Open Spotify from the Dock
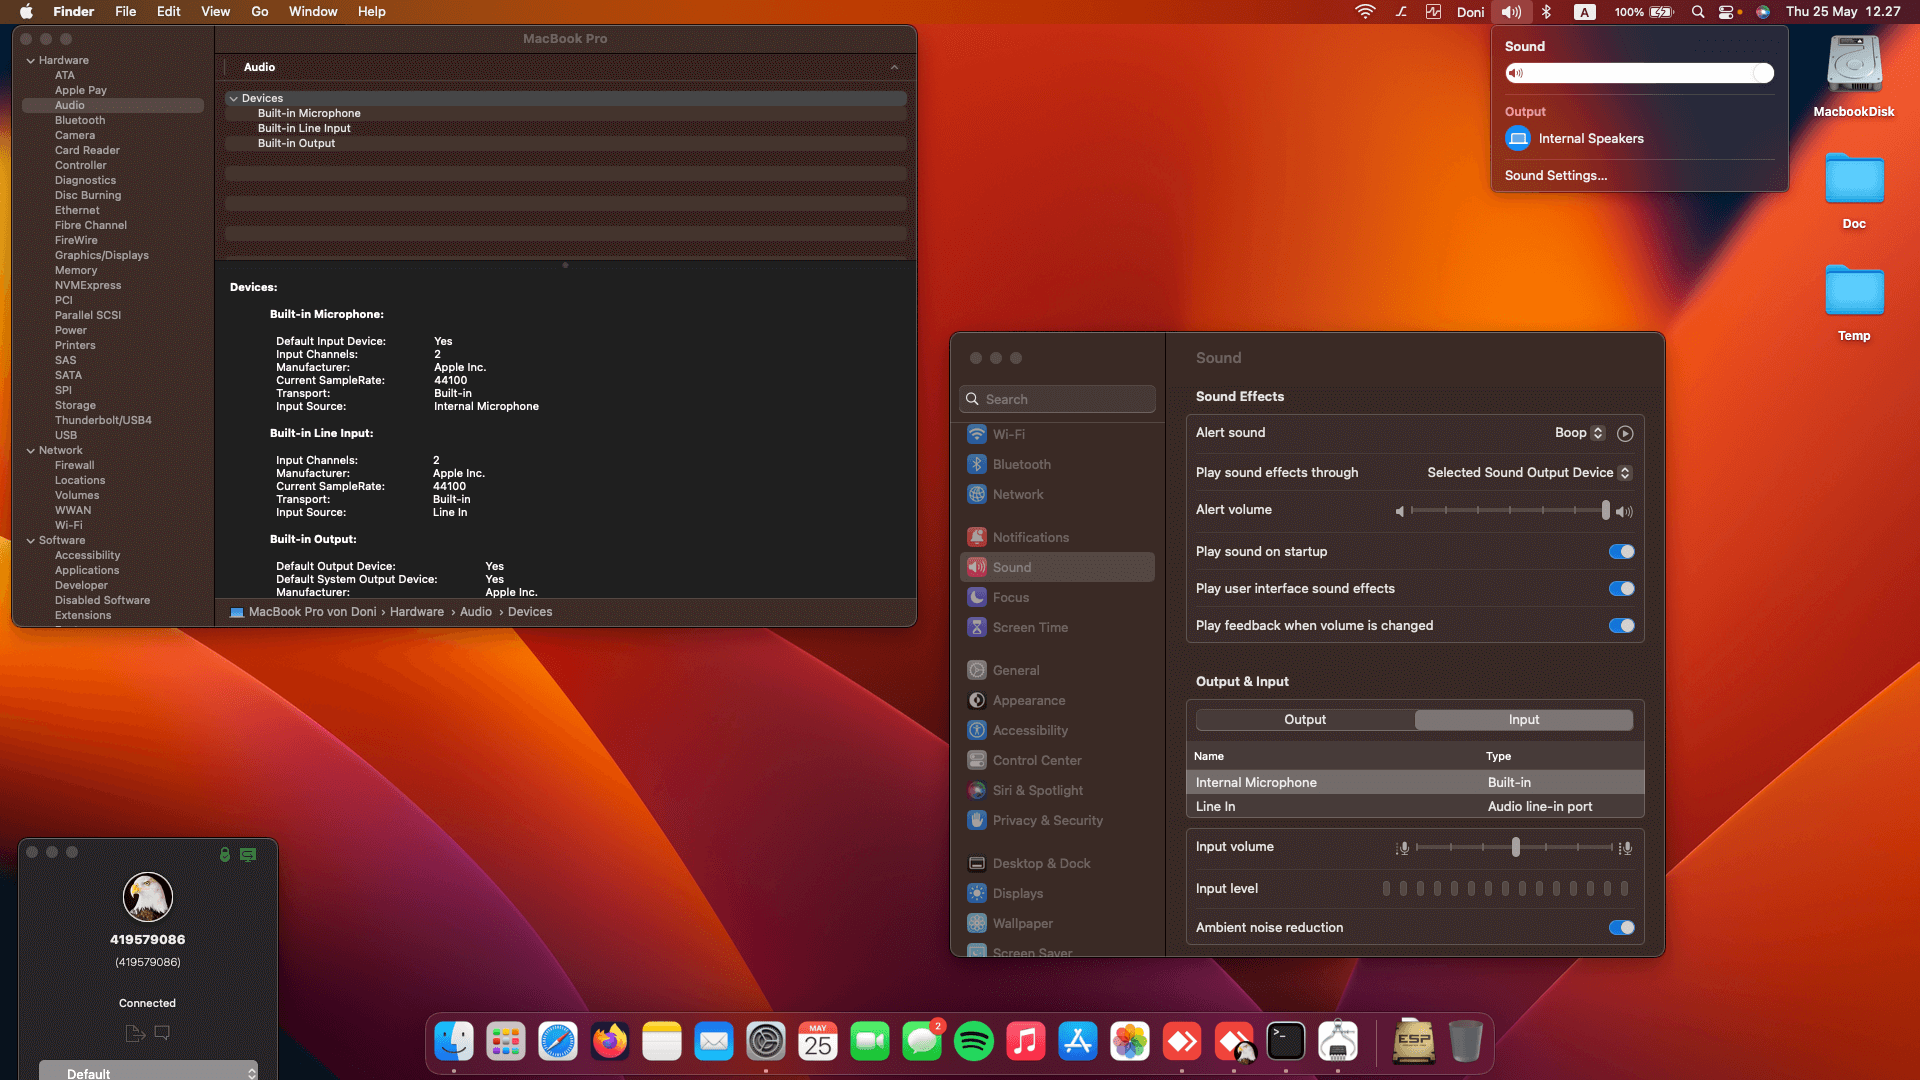This screenshot has height=1080, width=1920. click(973, 1042)
